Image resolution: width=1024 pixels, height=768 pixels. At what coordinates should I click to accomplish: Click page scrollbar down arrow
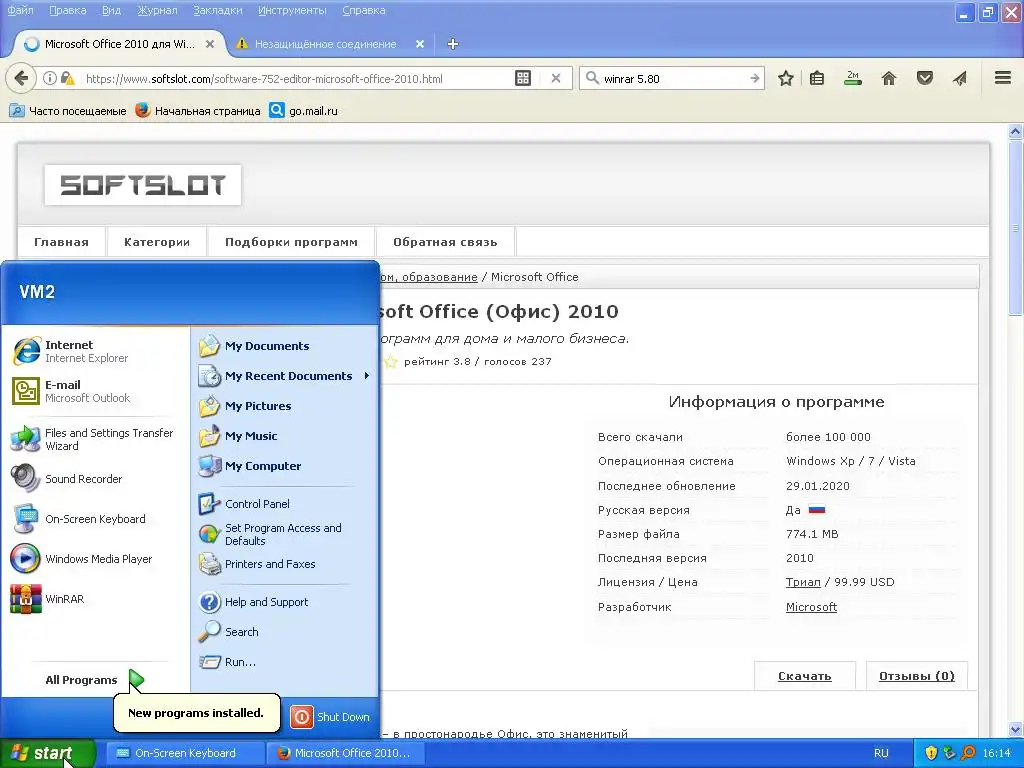(x=1016, y=729)
